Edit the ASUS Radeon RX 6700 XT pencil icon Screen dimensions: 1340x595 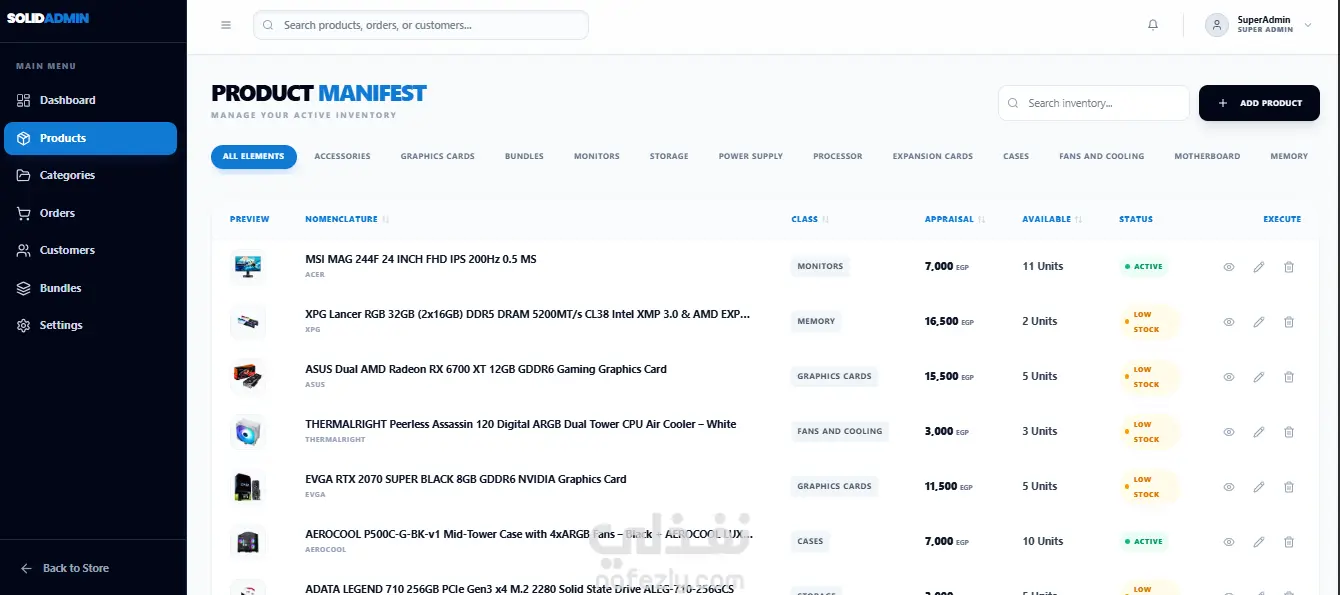click(x=1259, y=377)
